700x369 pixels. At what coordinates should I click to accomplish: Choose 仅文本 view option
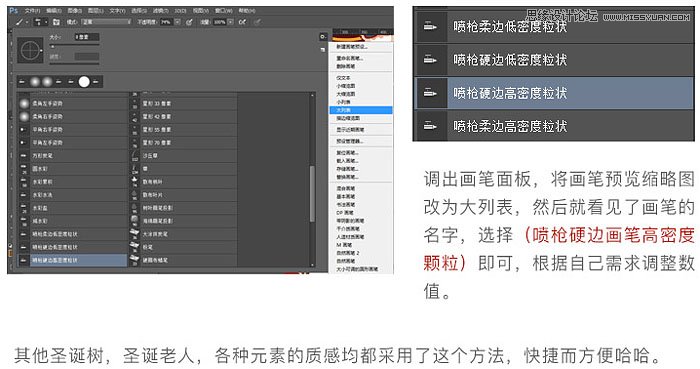(x=343, y=78)
